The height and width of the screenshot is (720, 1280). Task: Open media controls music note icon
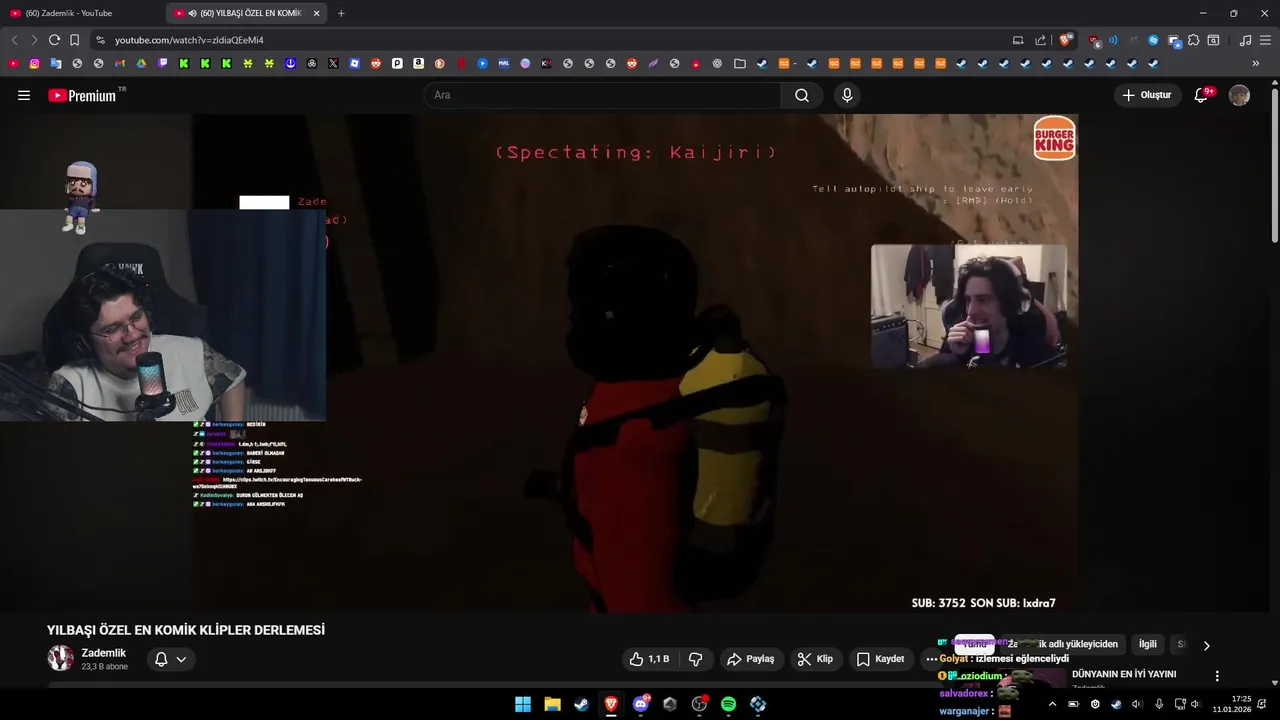(1245, 40)
